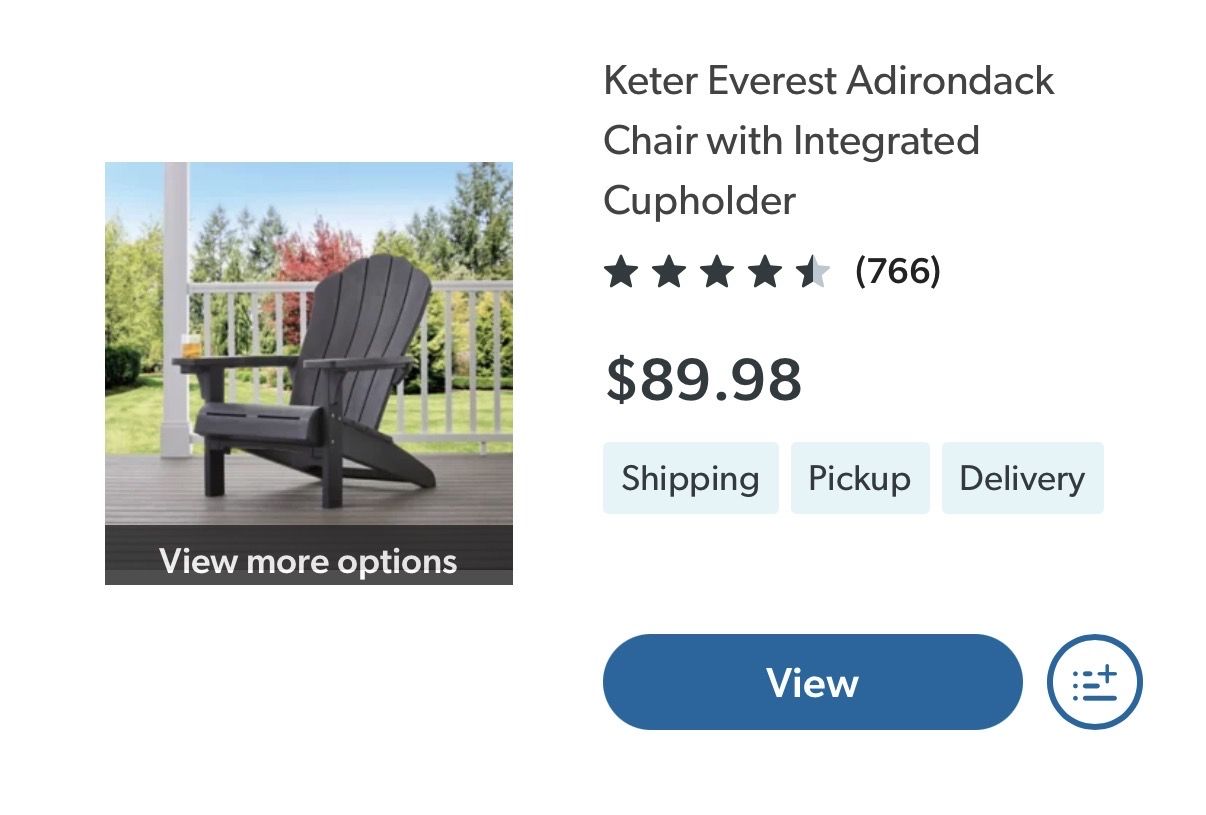
Task: Select the Delivery fulfillment tag
Action: 1022,478
